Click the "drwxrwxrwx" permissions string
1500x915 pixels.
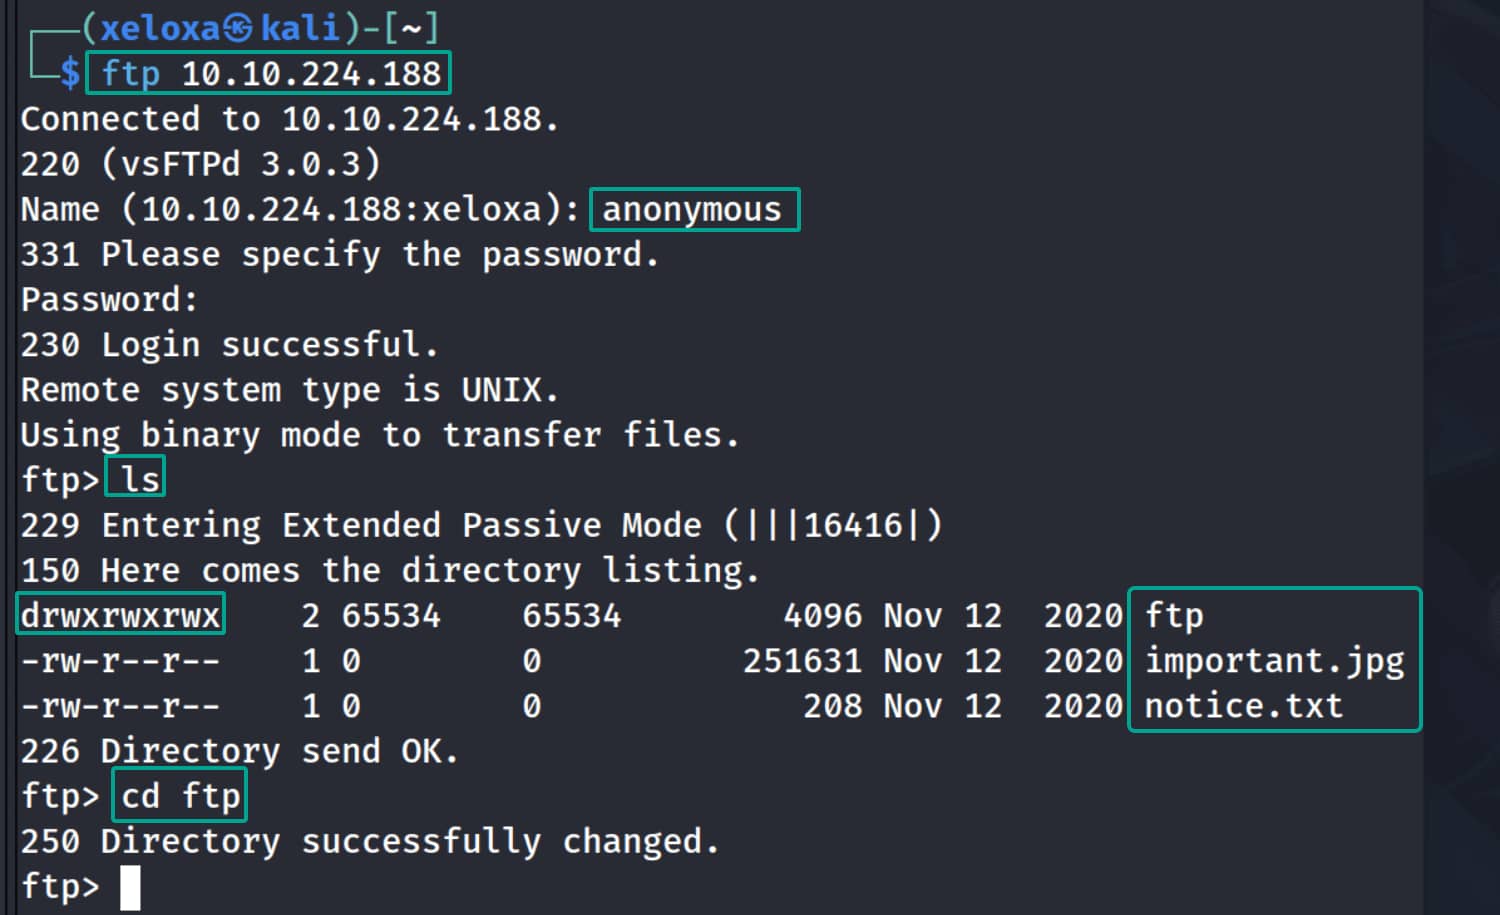pos(120,615)
